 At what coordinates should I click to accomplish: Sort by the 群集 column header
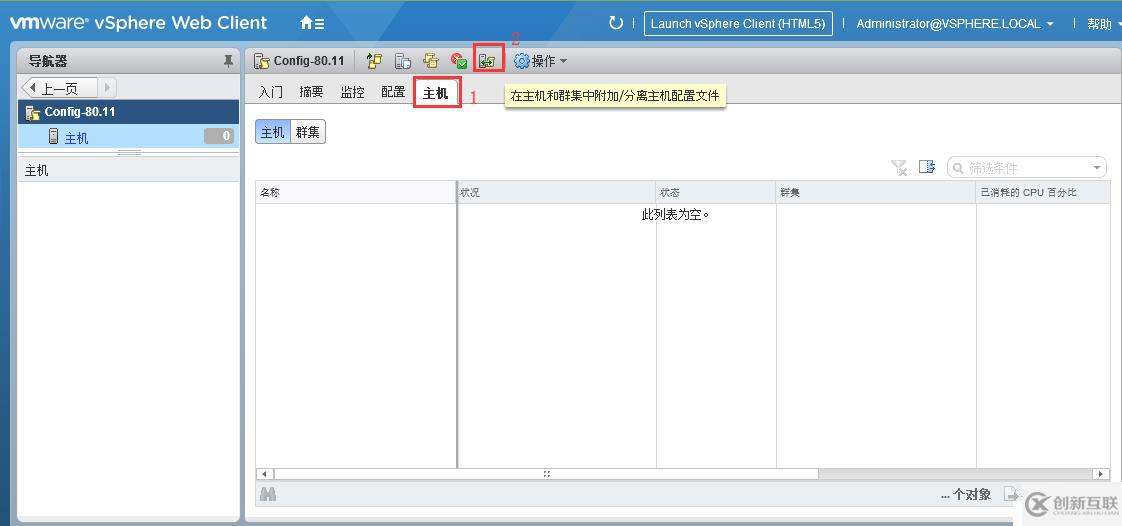coord(876,193)
